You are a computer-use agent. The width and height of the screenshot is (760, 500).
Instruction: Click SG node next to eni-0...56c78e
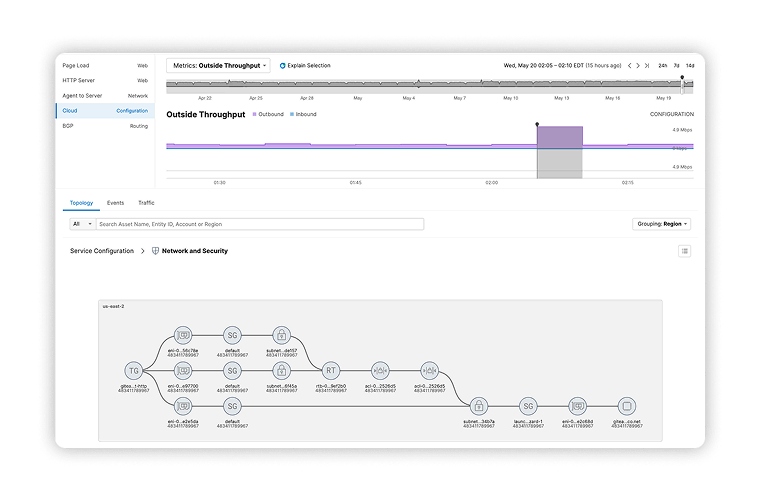[x=232, y=335]
